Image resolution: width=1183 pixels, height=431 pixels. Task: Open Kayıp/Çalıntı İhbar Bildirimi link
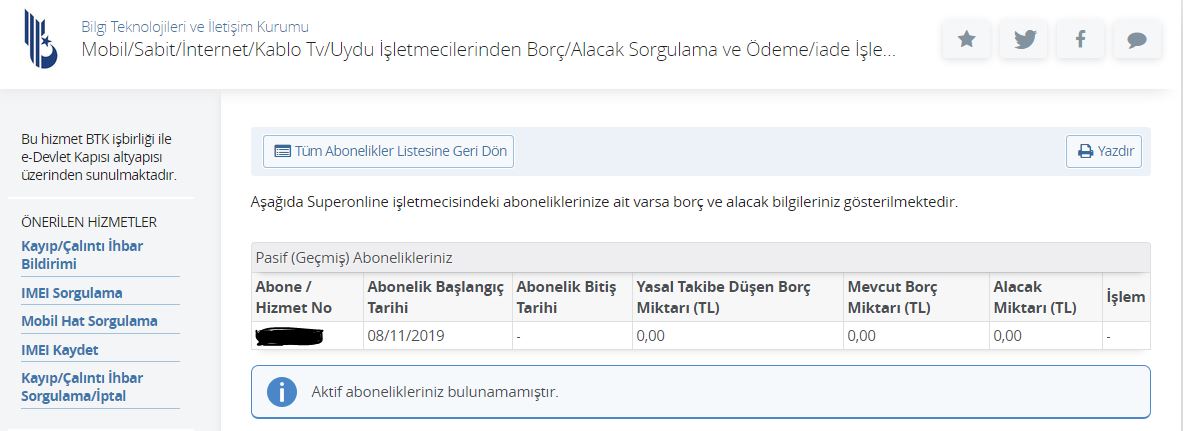coord(82,255)
